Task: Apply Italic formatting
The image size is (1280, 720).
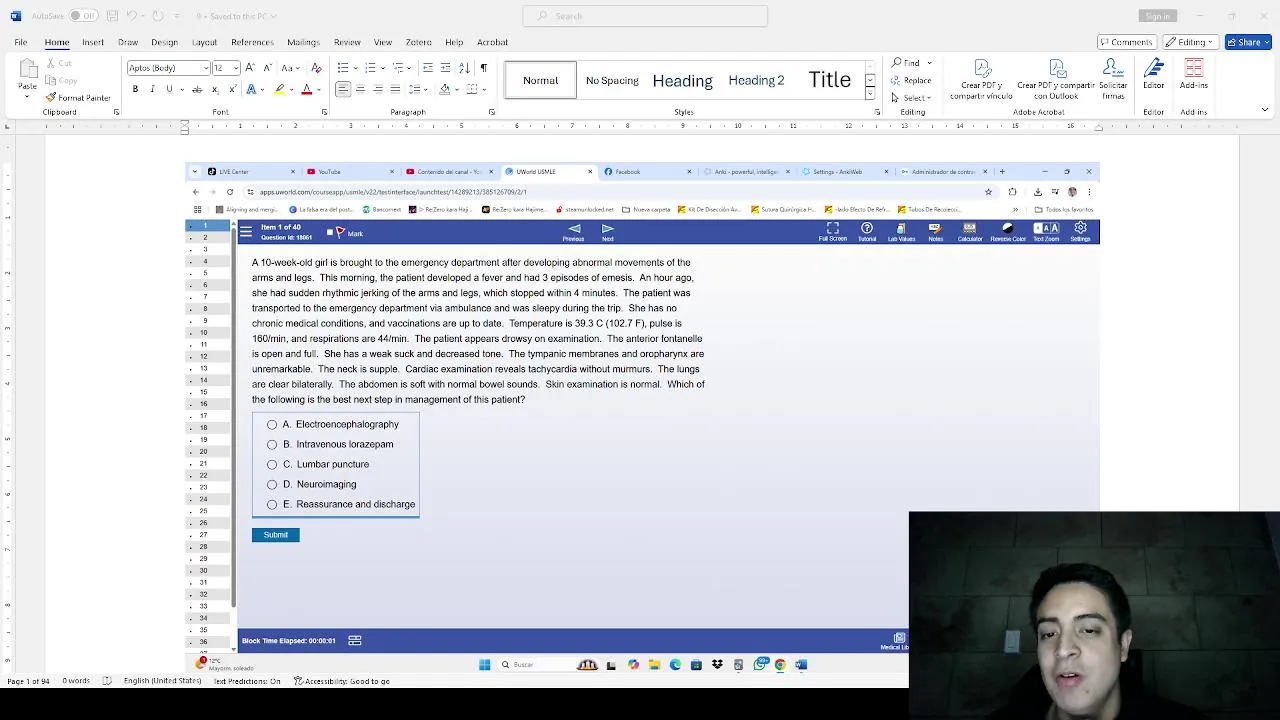Action: (152, 89)
